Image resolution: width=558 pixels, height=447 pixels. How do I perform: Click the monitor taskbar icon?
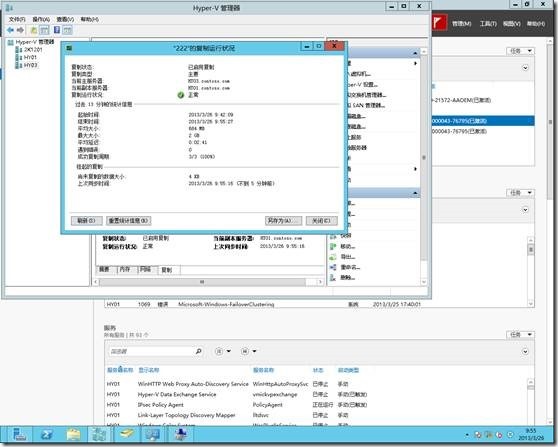click(153, 435)
